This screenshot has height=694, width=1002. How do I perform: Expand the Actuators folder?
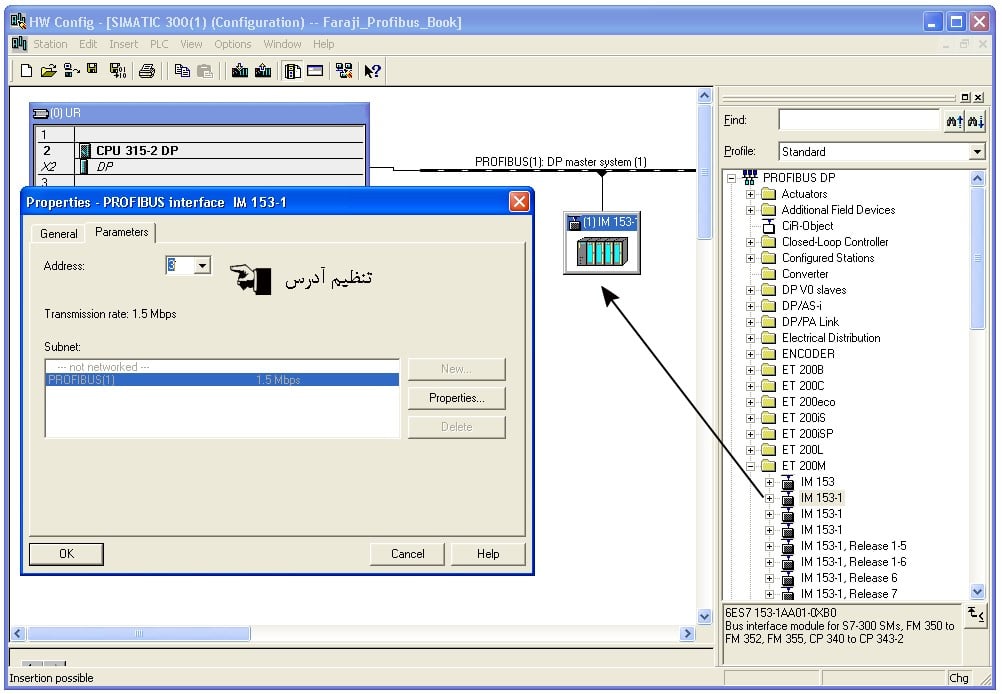tap(751, 194)
